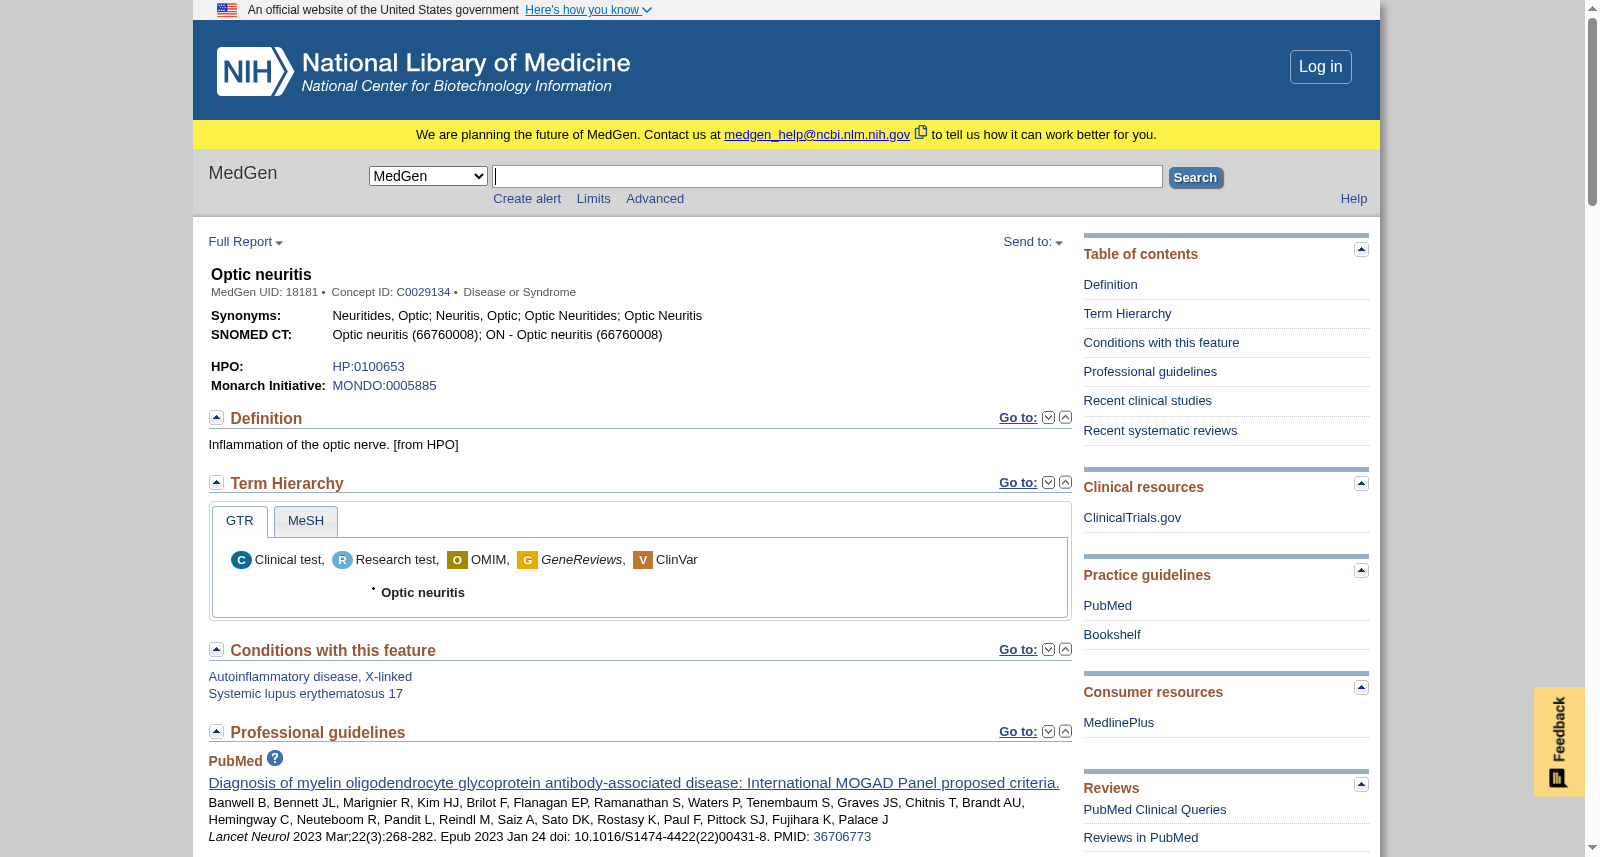Click the medgen_help@ncbi.nlm.nih.gov email link
This screenshot has height=857, width=1600.
pyautogui.click(x=817, y=135)
